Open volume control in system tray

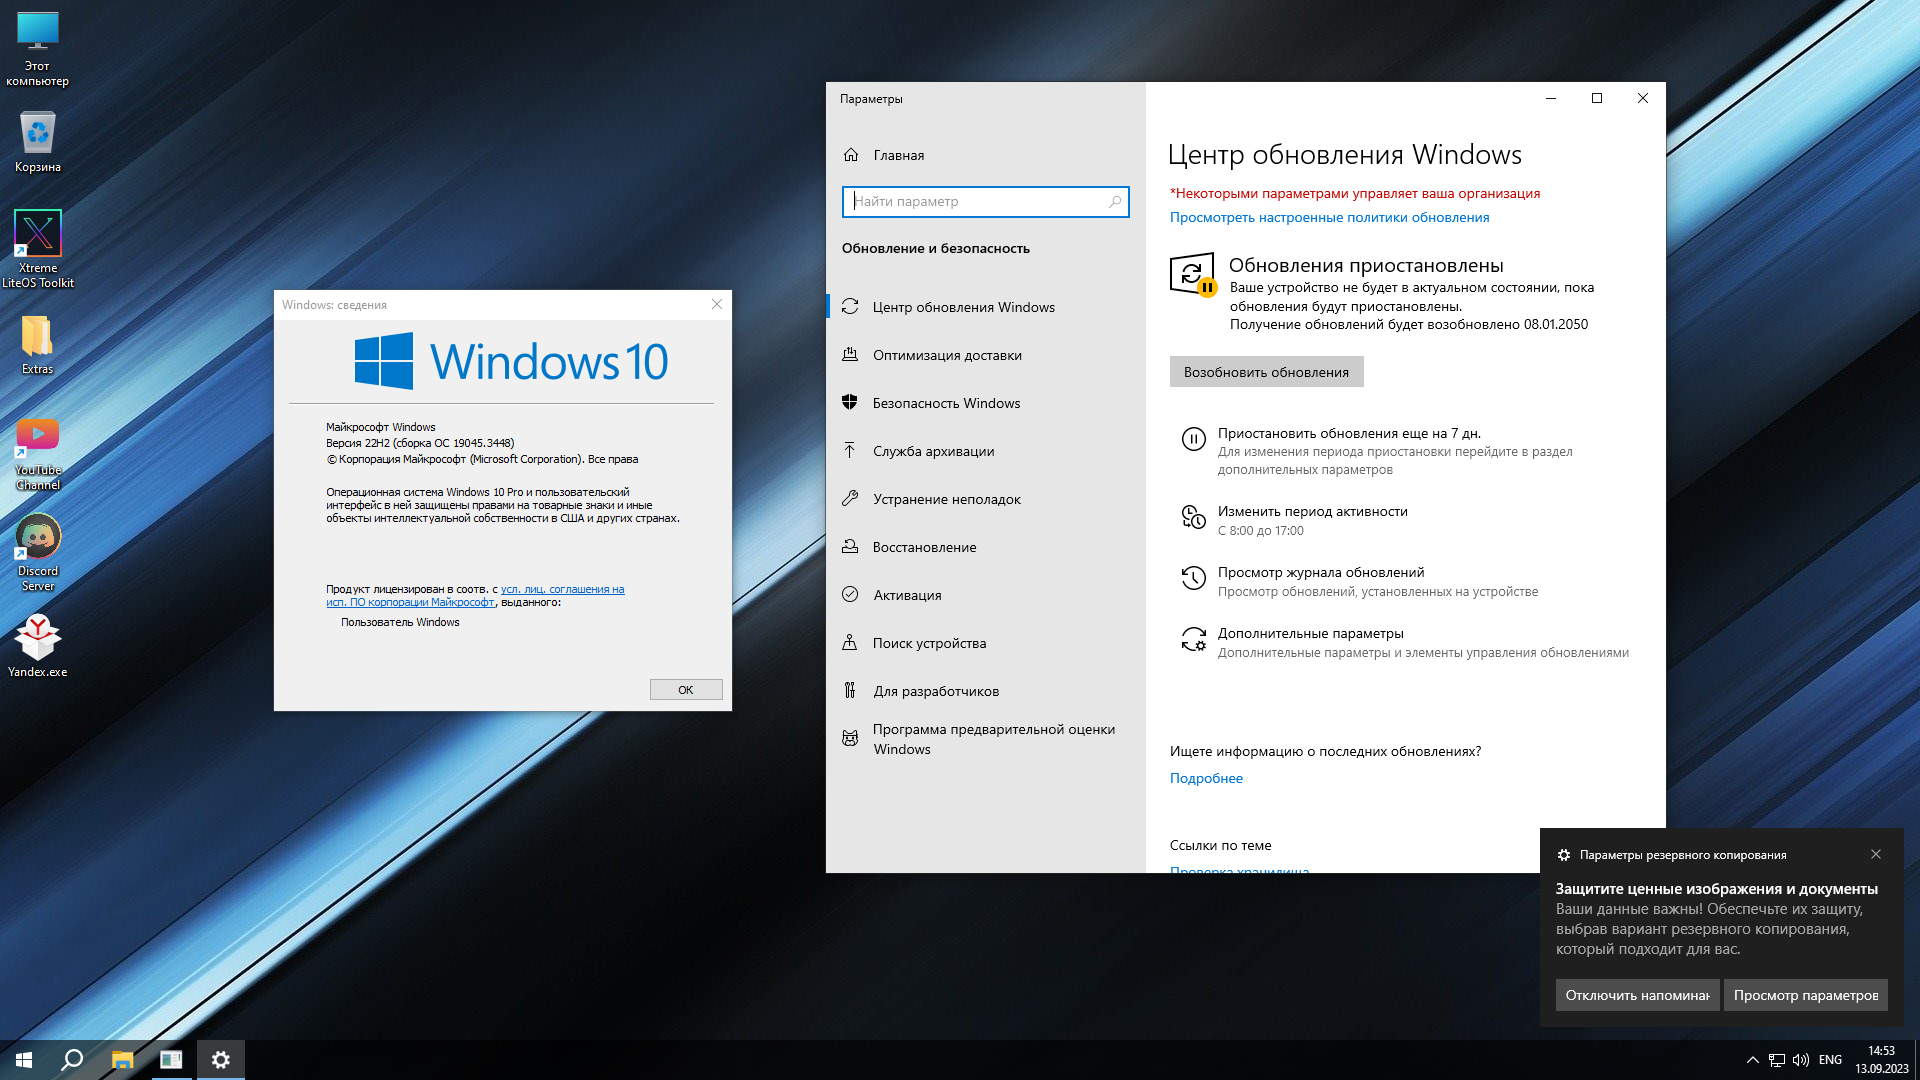1801,1060
